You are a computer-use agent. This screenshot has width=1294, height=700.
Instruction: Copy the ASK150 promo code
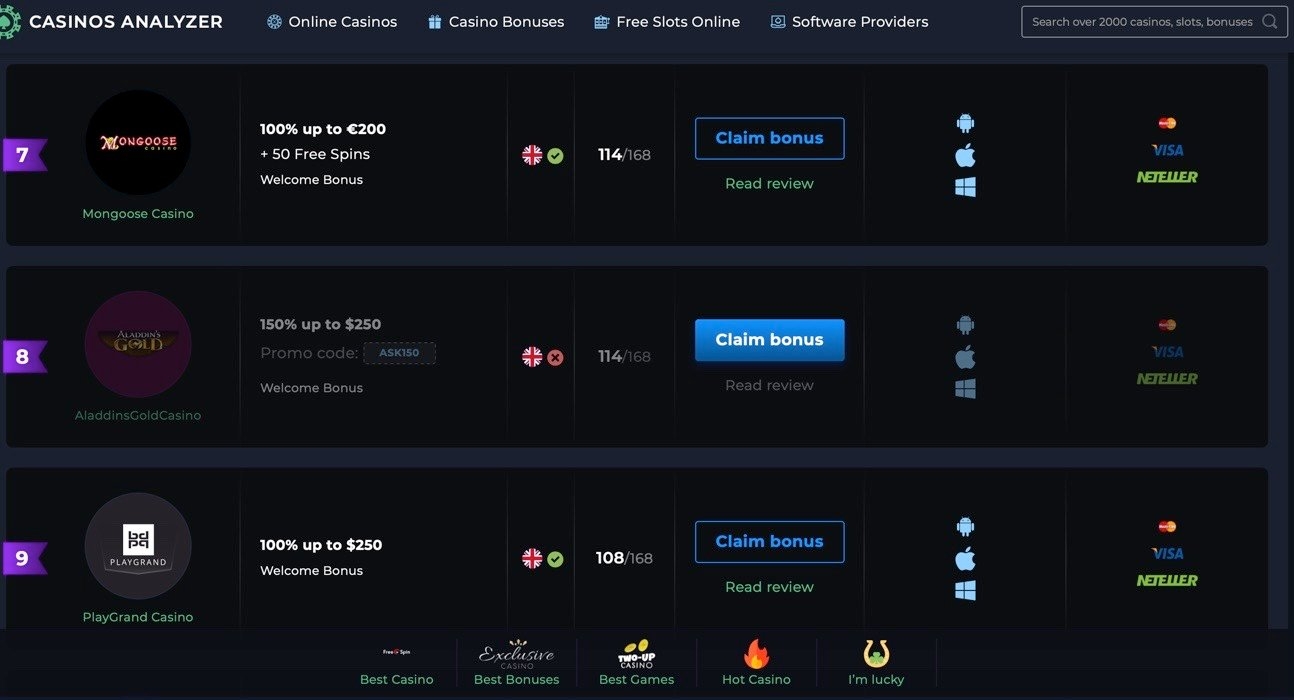[x=399, y=353]
